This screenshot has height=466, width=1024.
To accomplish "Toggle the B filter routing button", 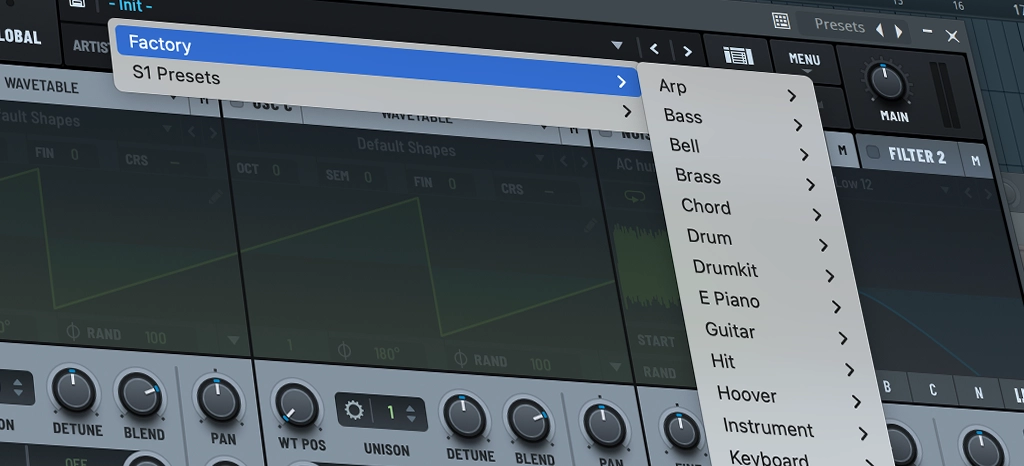I will coord(887,386).
